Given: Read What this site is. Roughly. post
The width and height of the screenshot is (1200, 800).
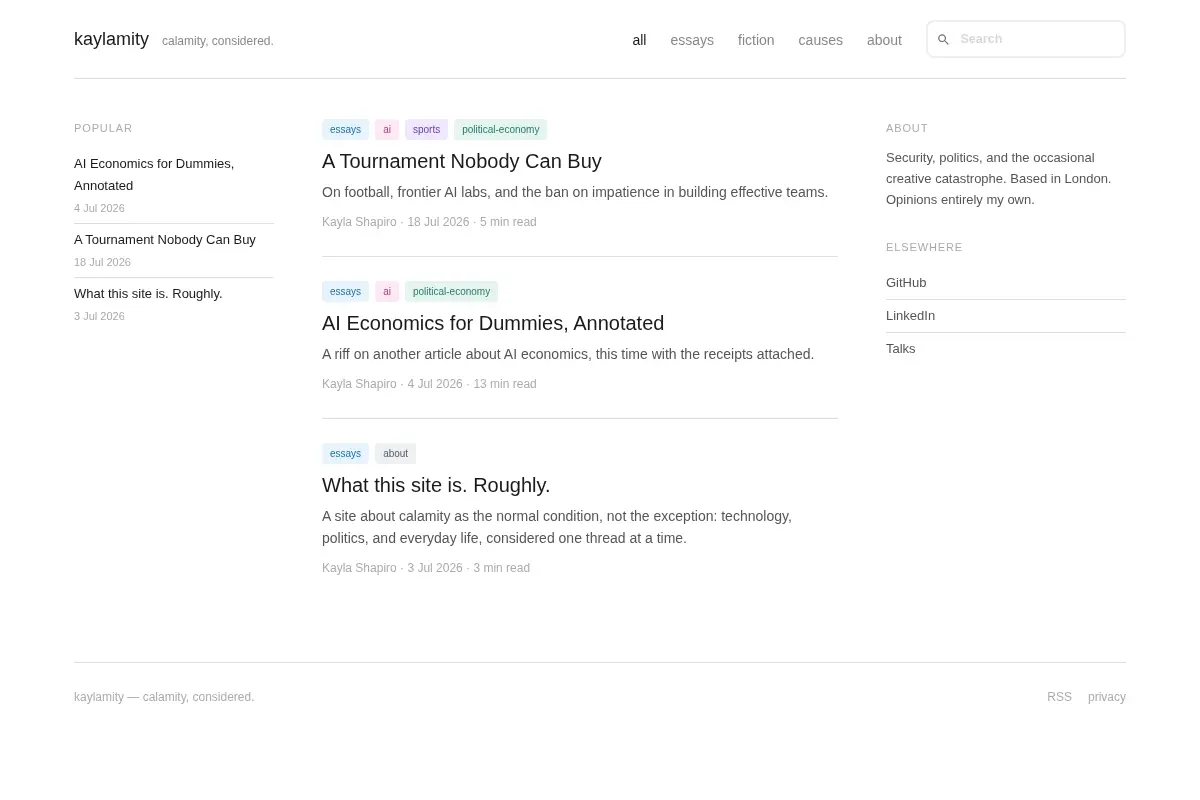Looking at the screenshot, I should click(436, 485).
